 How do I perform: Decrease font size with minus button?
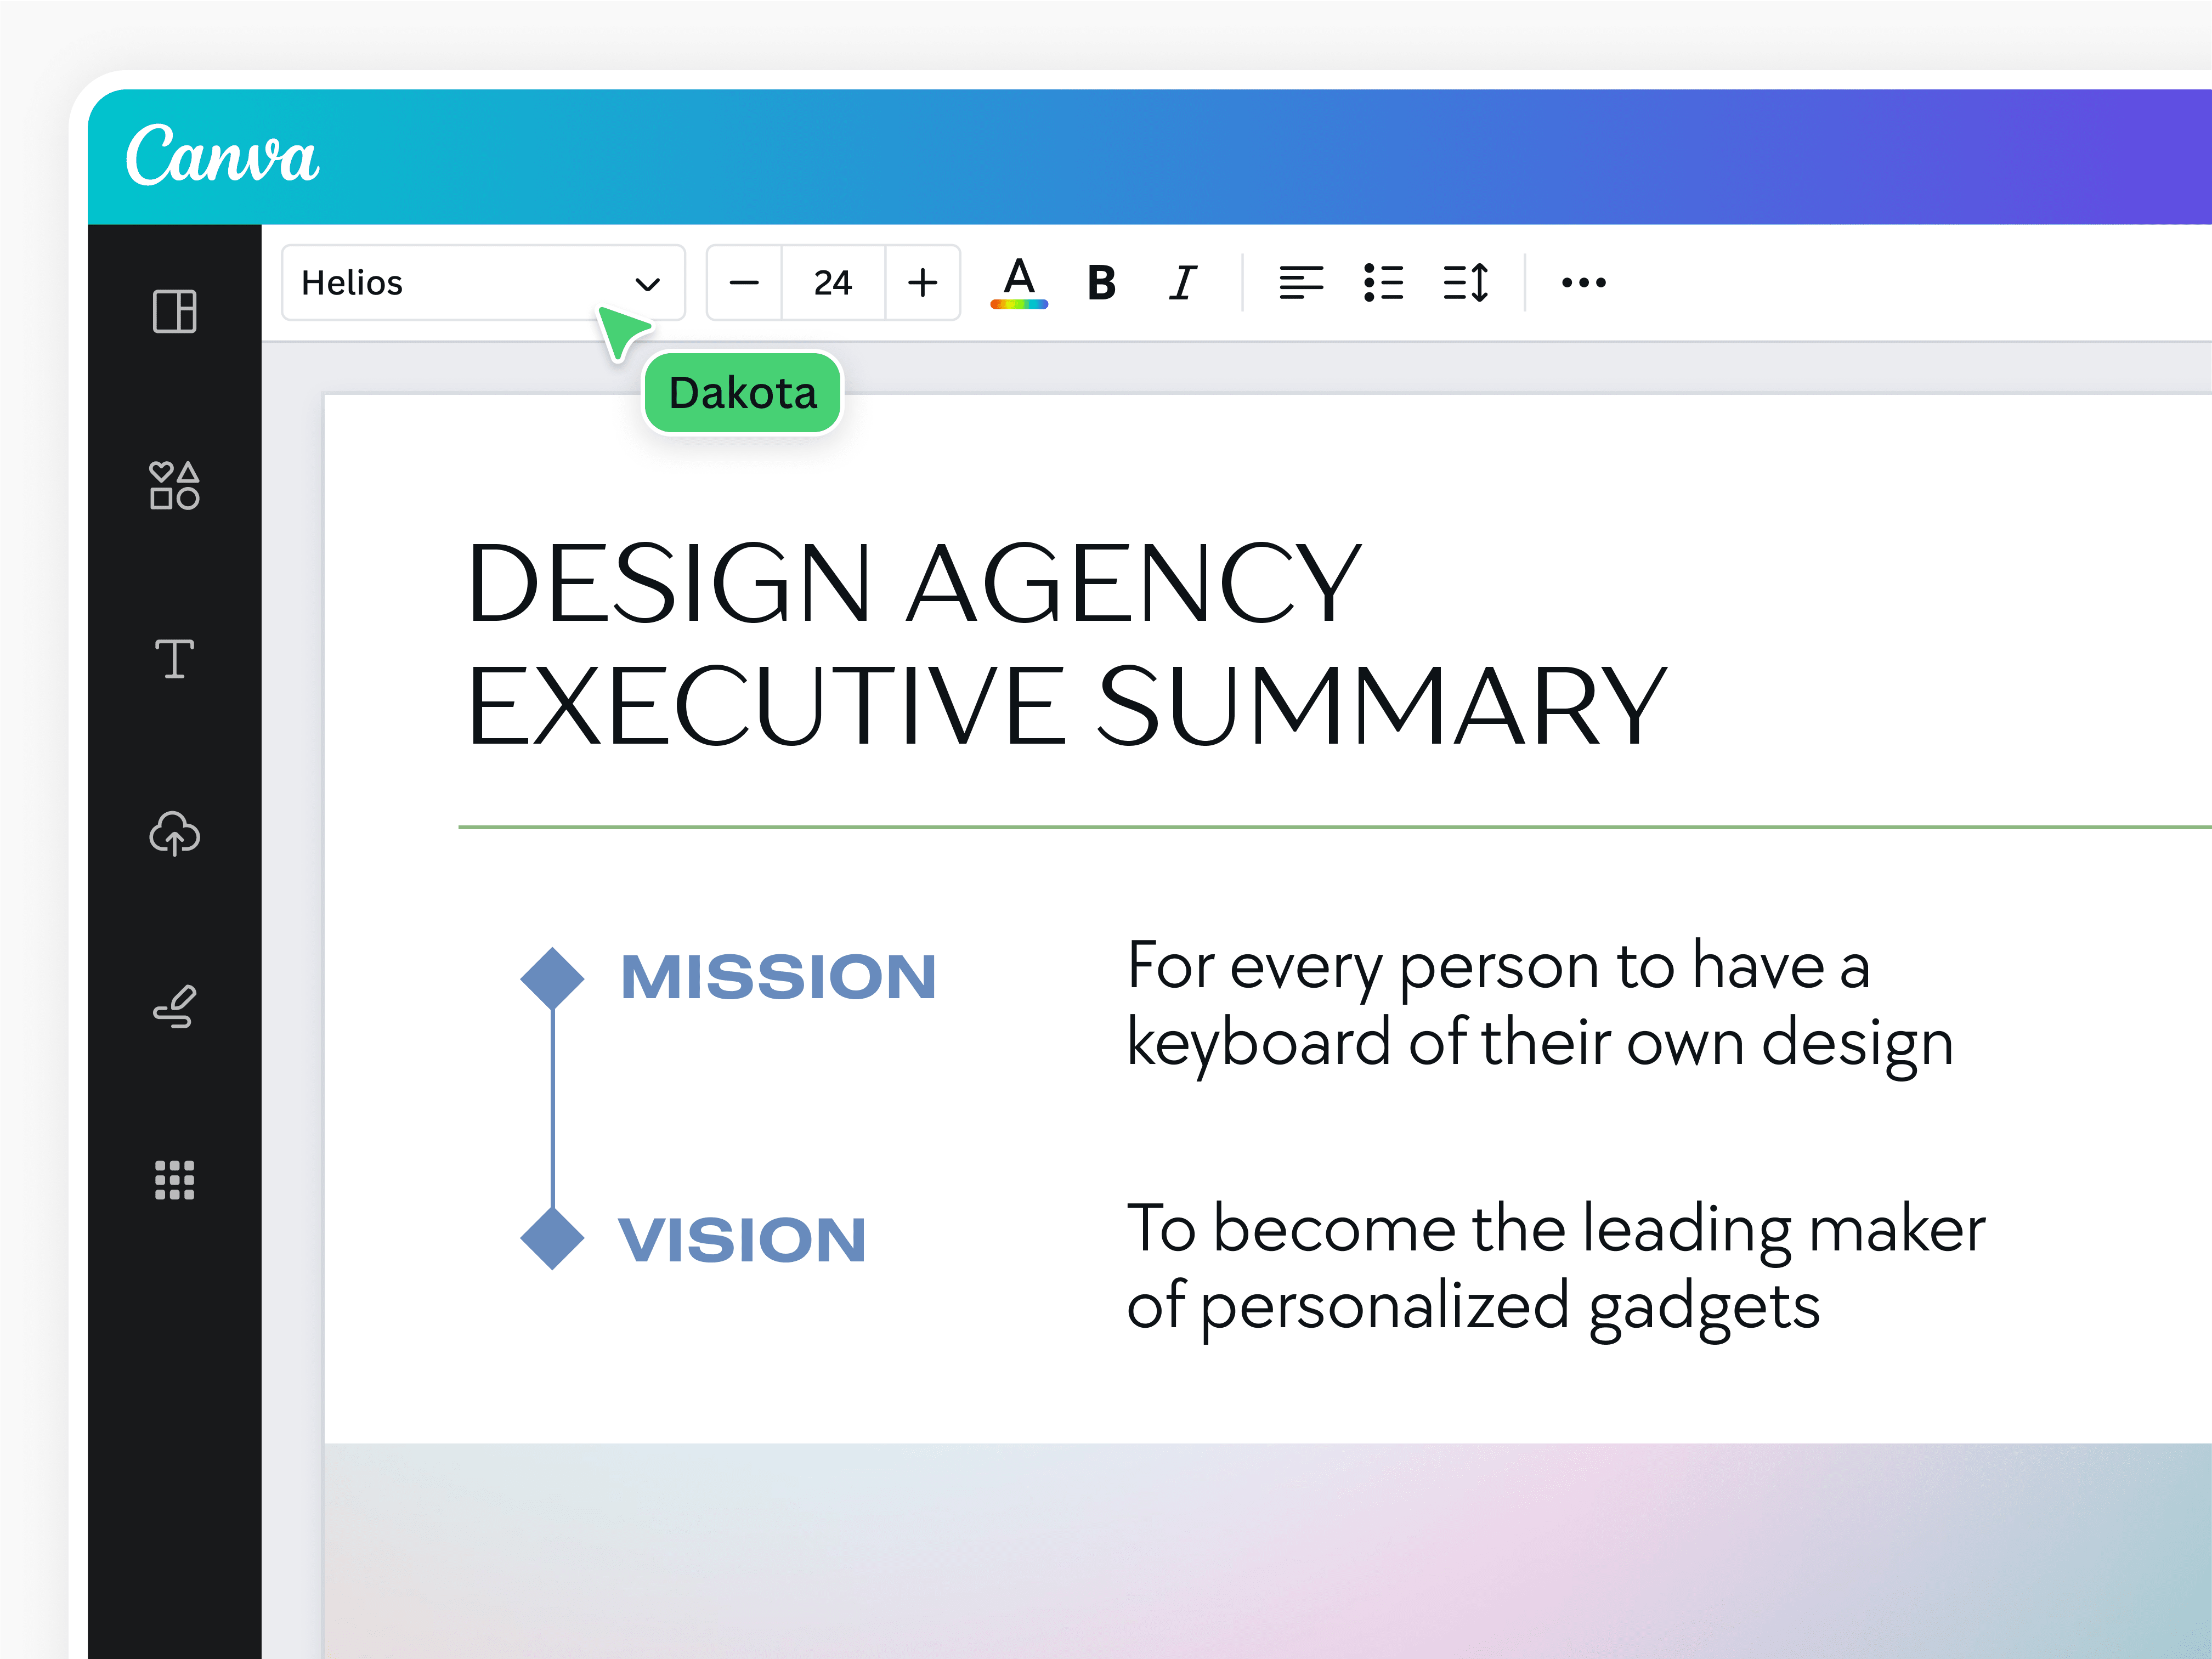744,283
